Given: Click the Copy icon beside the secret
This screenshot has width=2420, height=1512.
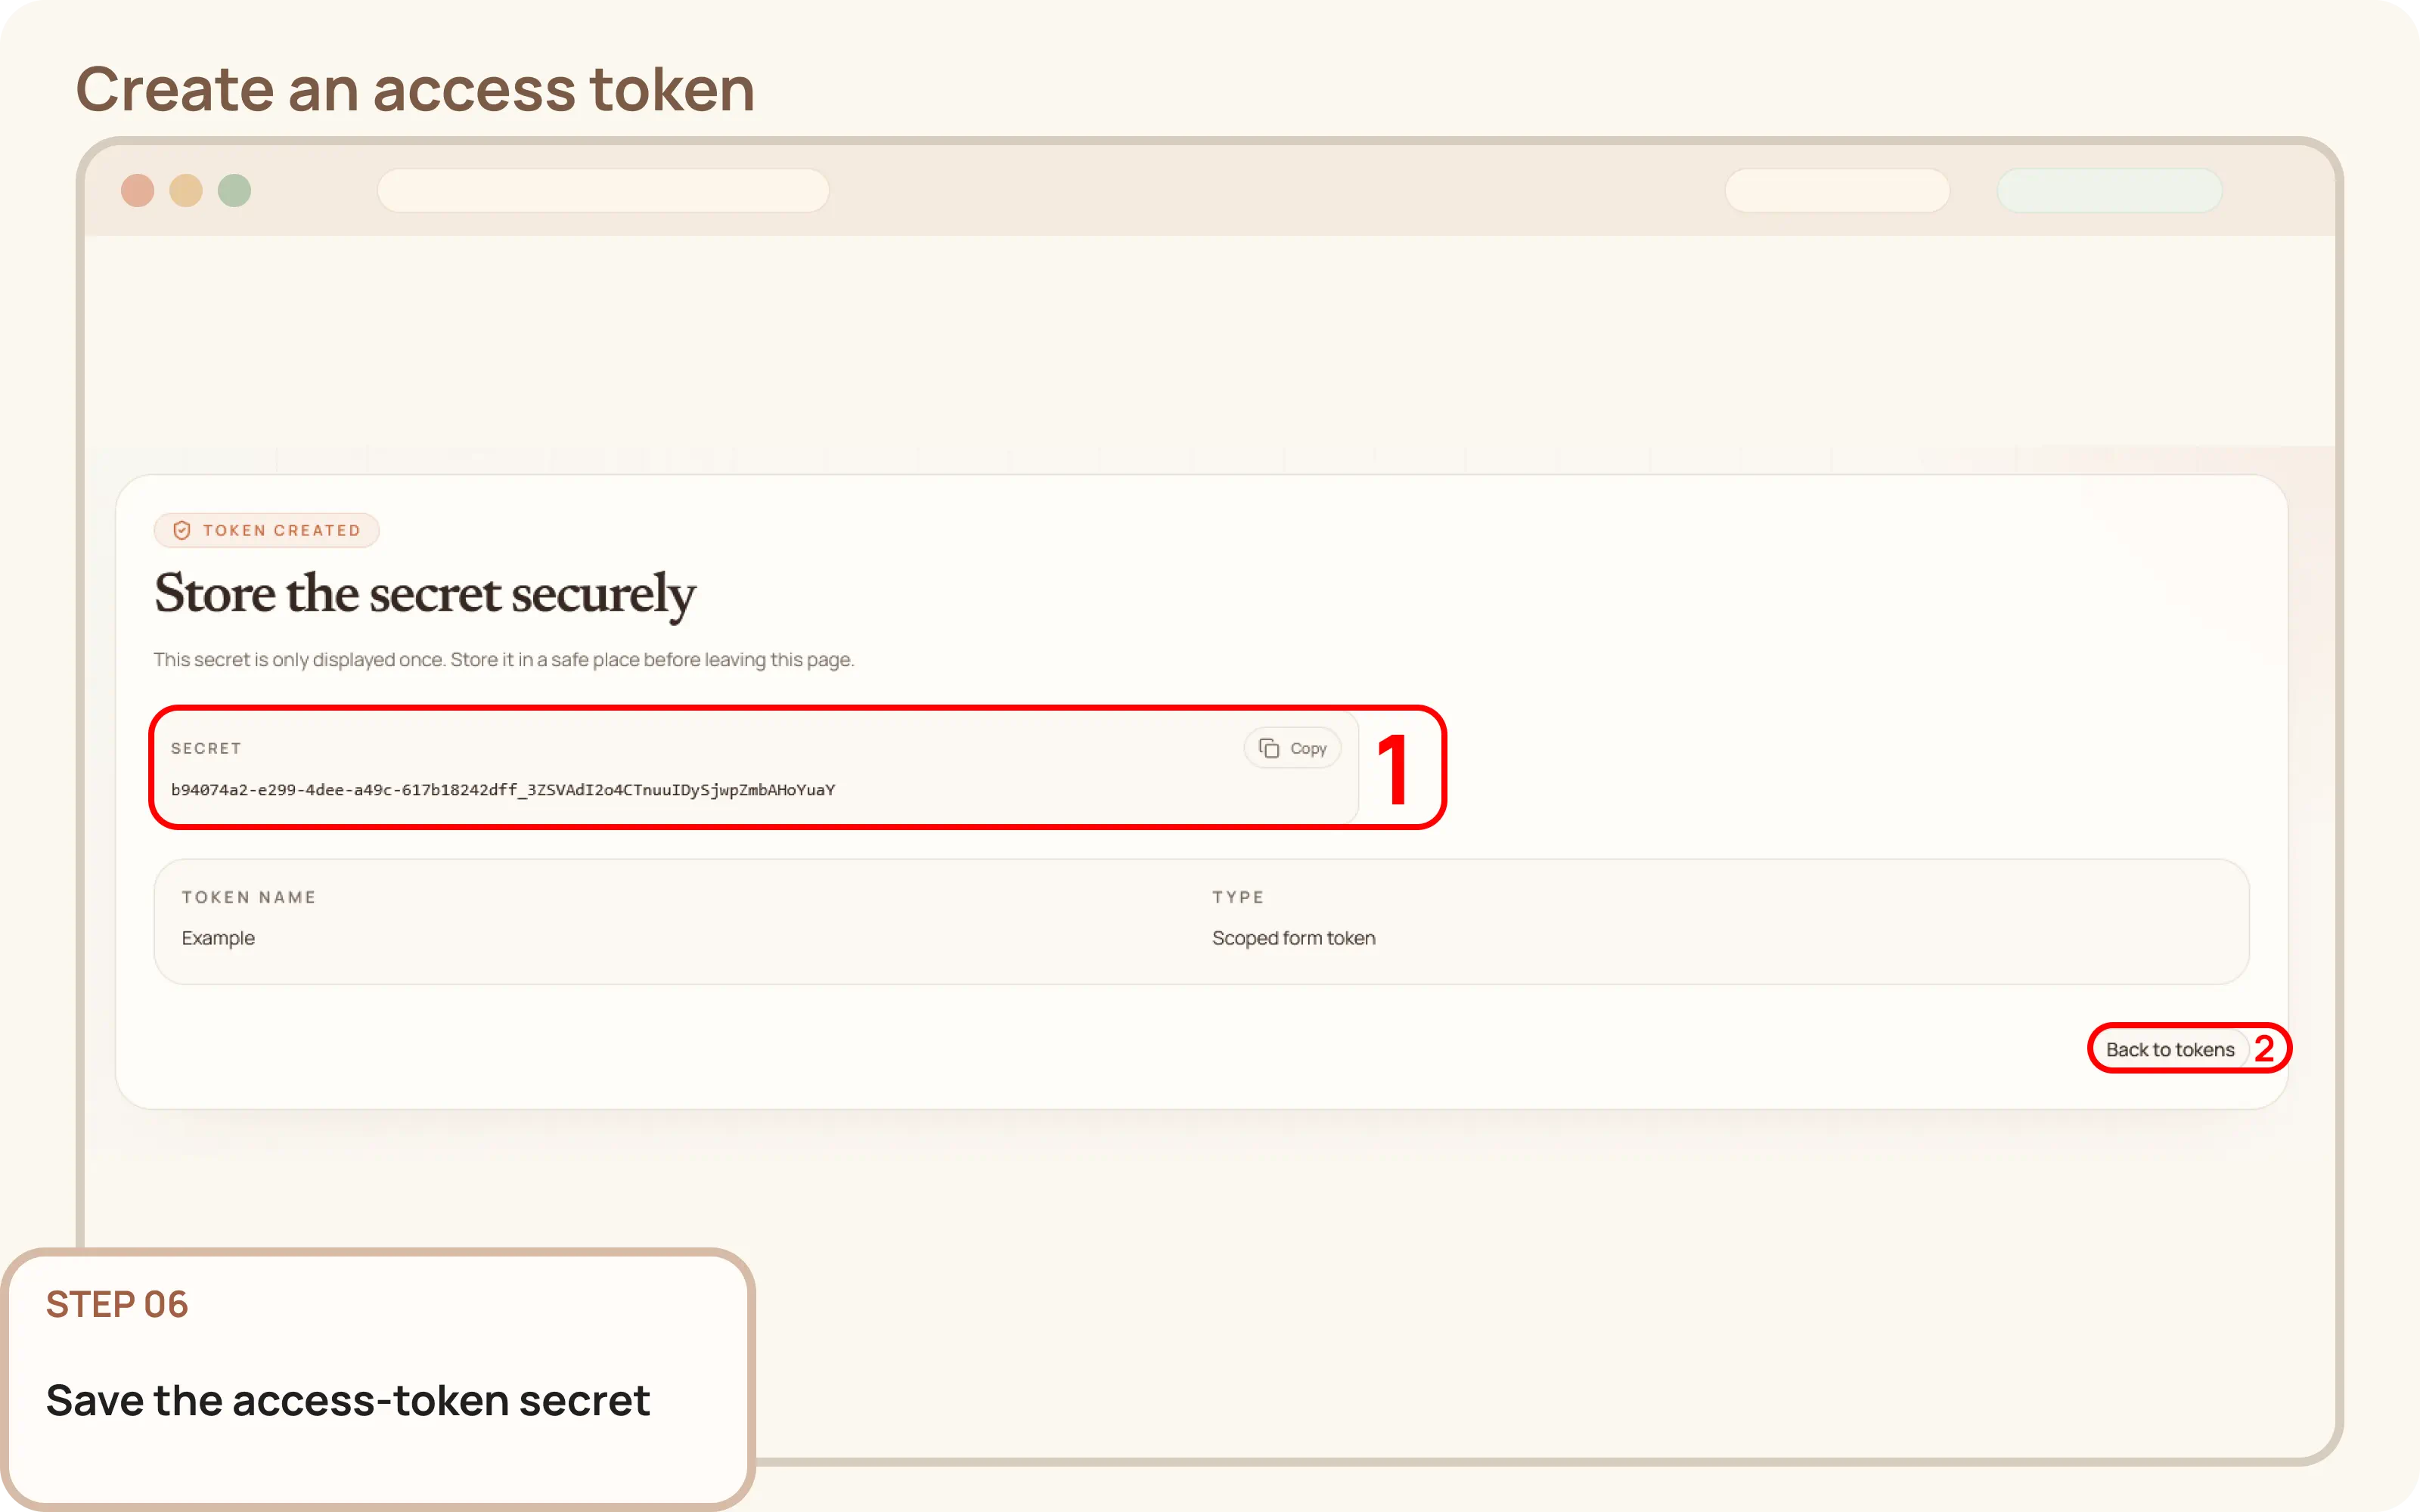Looking at the screenshot, I should click(1292, 747).
